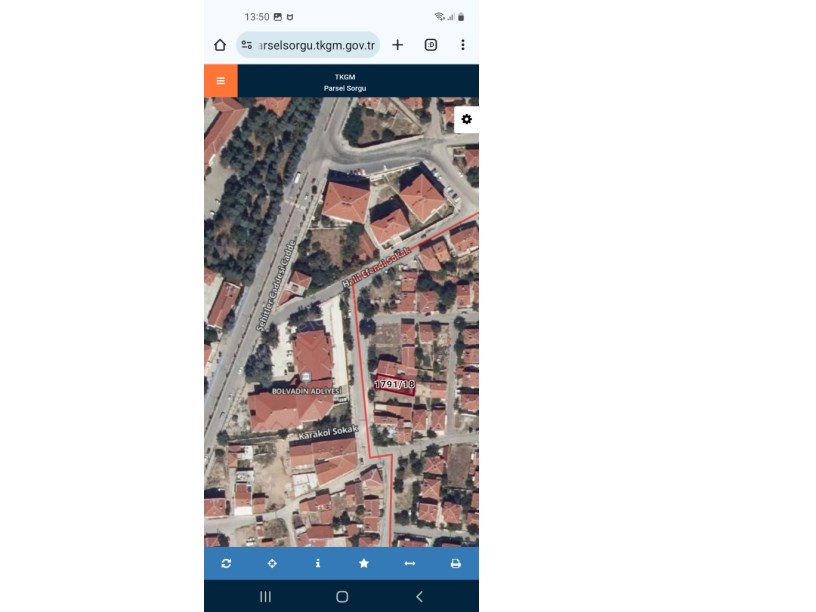Open the browser tab switcher
This screenshot has height=612, width=816.
coord(431,45)
